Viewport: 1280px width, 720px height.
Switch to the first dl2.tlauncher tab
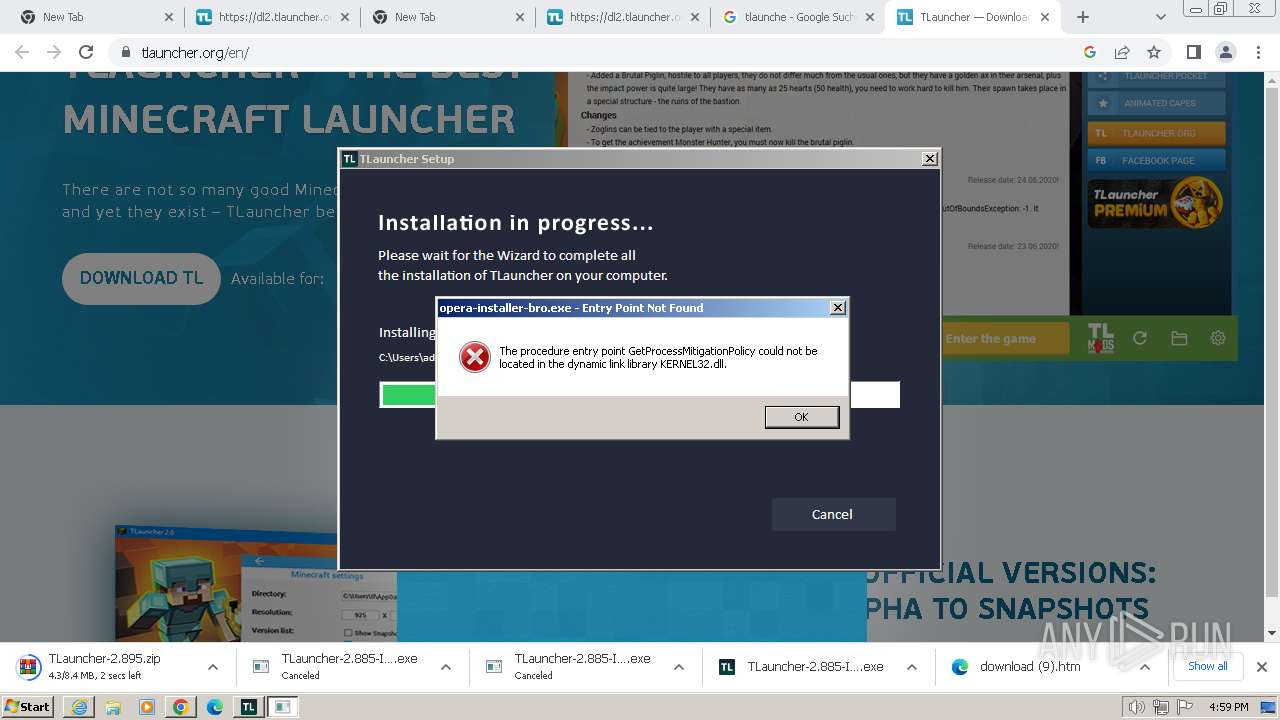pyautogui.click(x=271, y=17)
